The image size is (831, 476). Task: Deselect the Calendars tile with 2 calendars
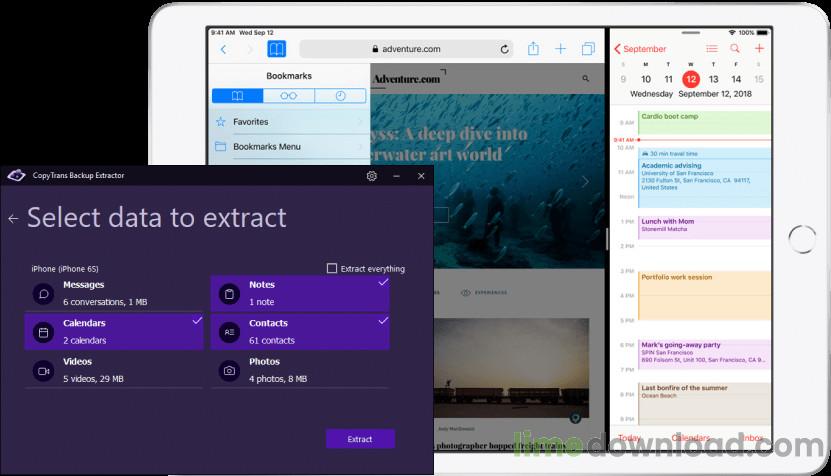(114, 332)
